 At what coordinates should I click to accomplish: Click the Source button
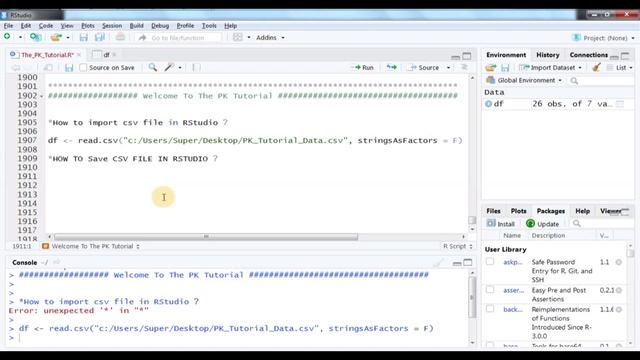coord(424,68)
